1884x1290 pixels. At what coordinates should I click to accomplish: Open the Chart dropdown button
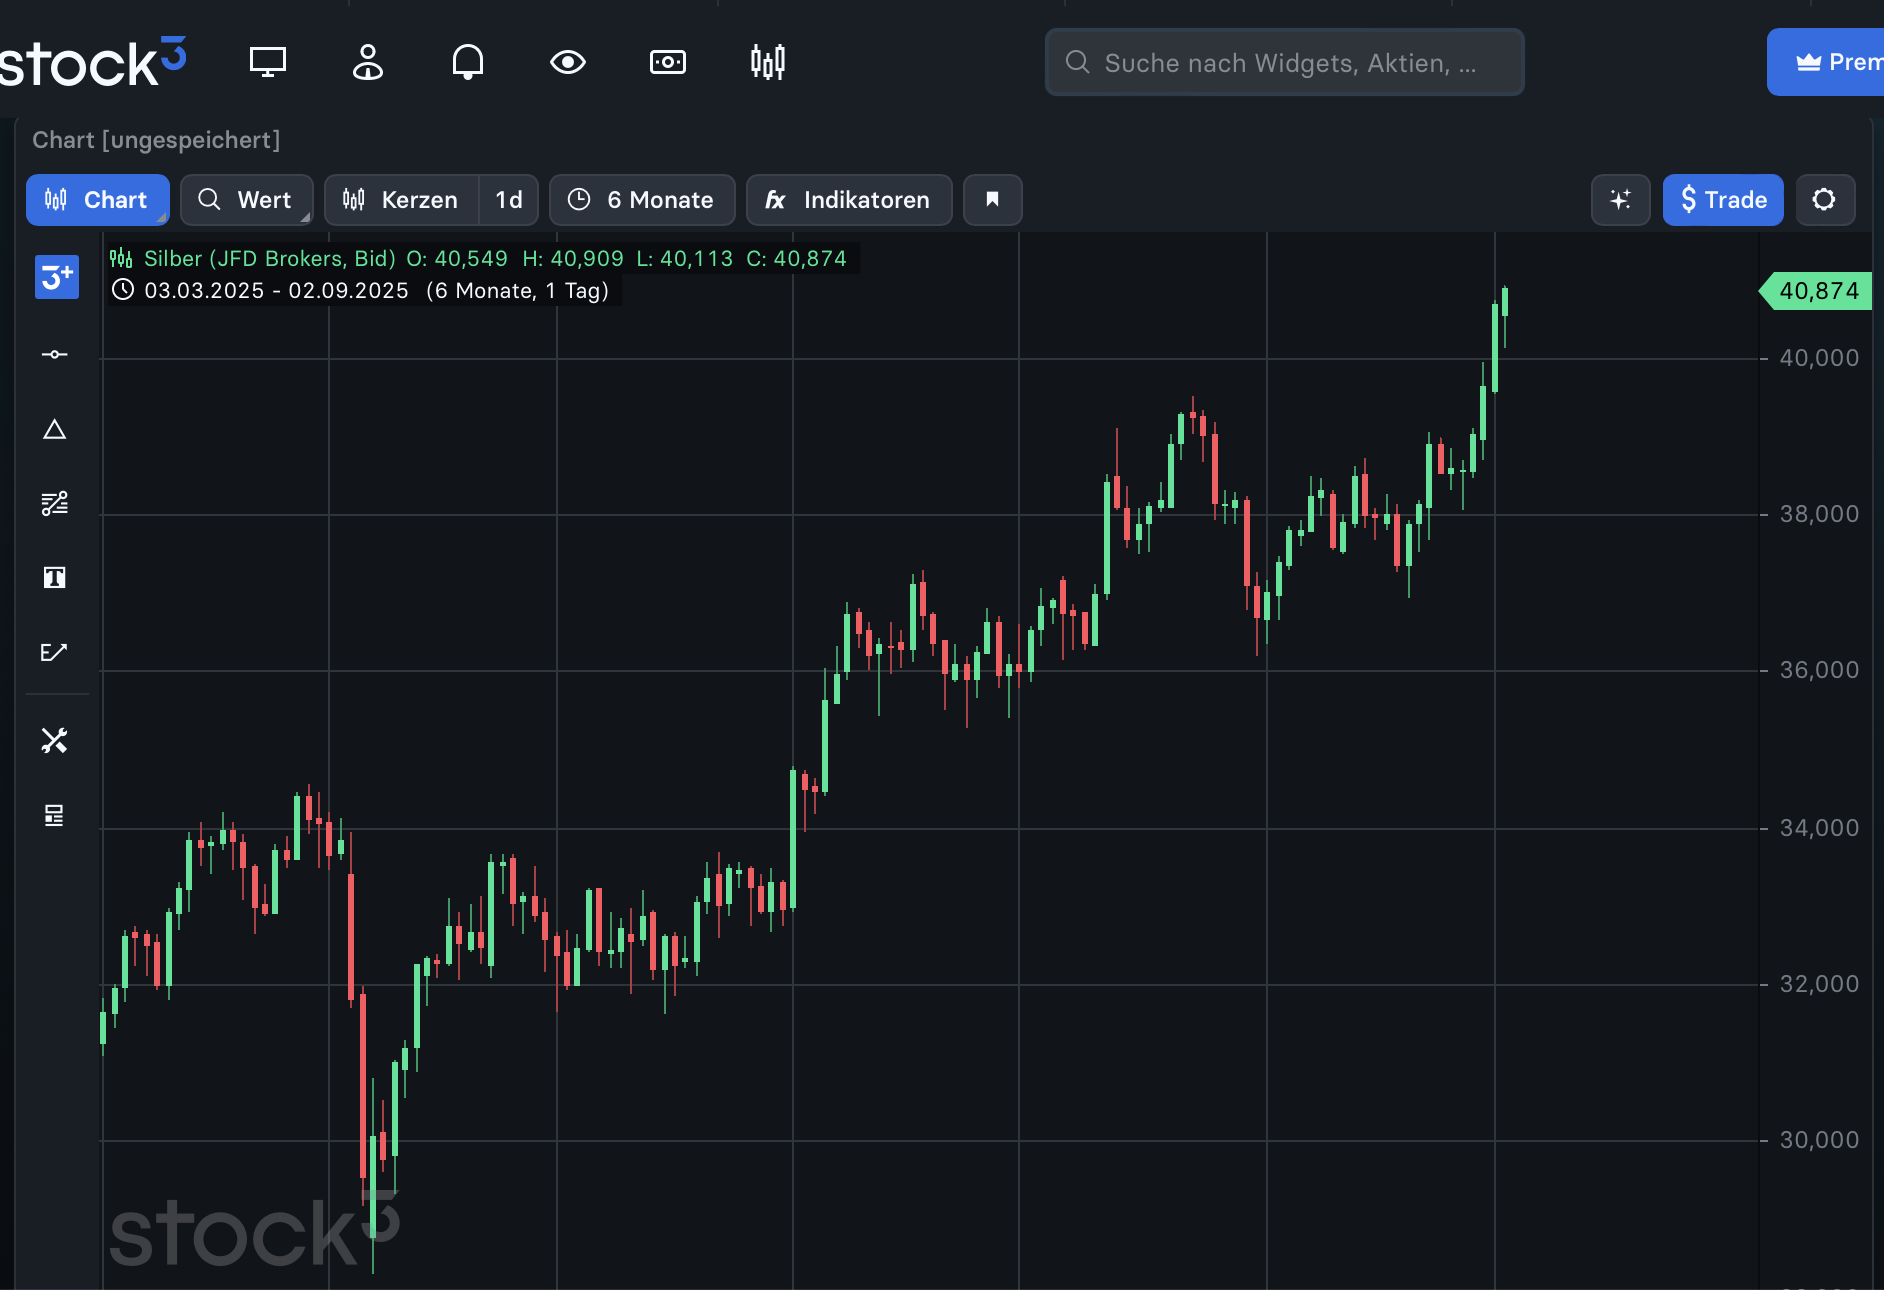point(97,200)
